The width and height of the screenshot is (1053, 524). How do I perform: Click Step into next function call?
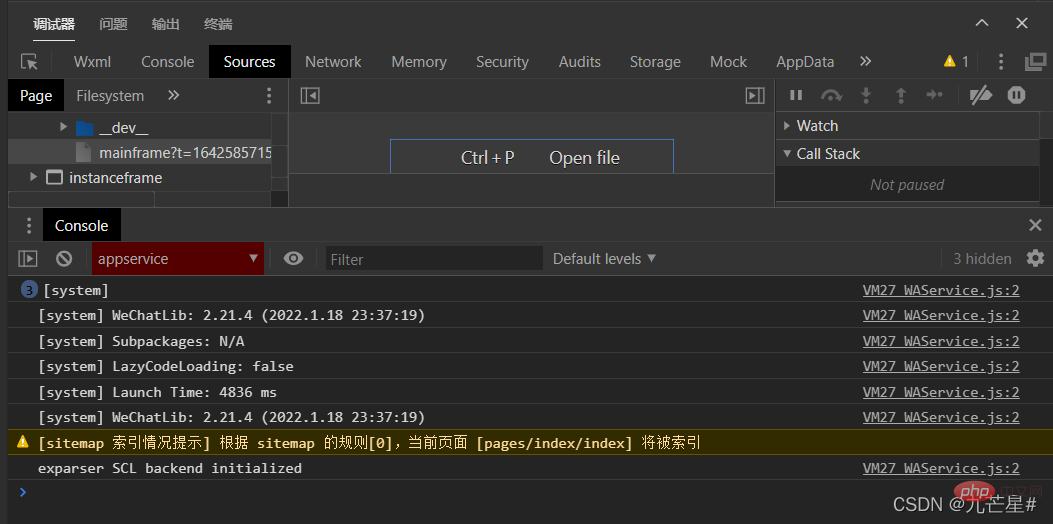(x=866, y=95)
